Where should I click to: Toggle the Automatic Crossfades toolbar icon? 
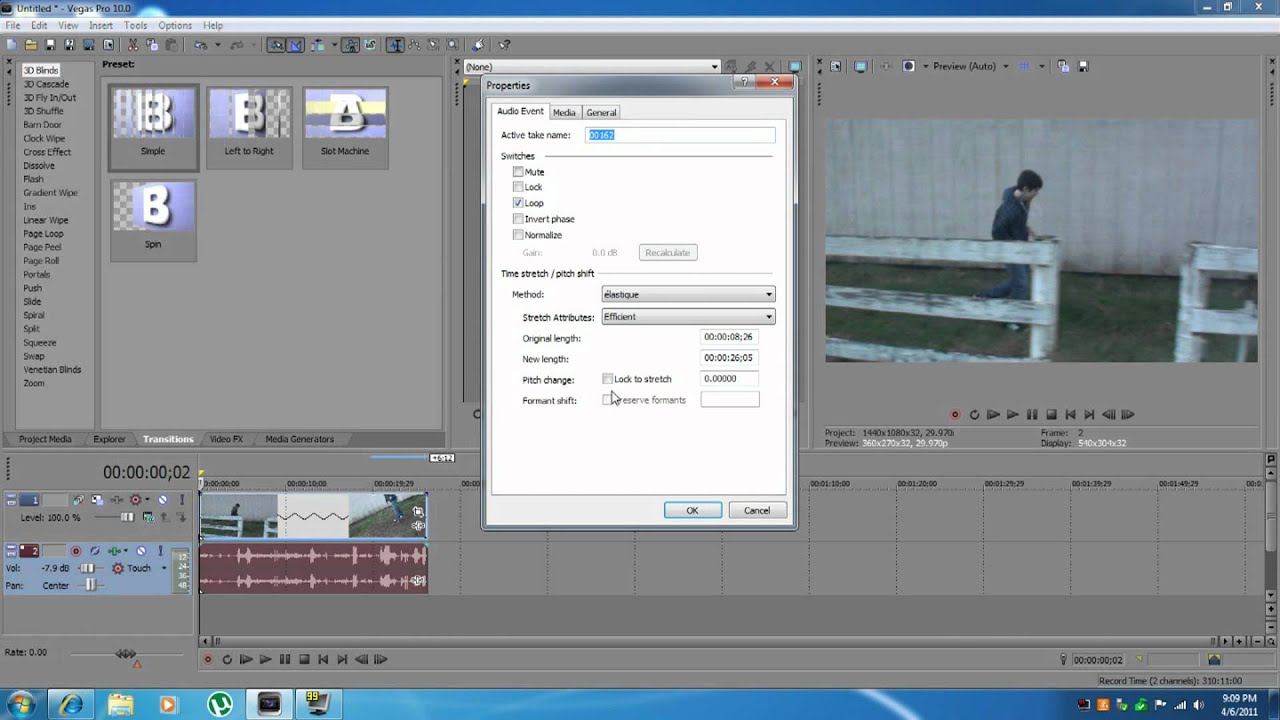coord(295,45)
